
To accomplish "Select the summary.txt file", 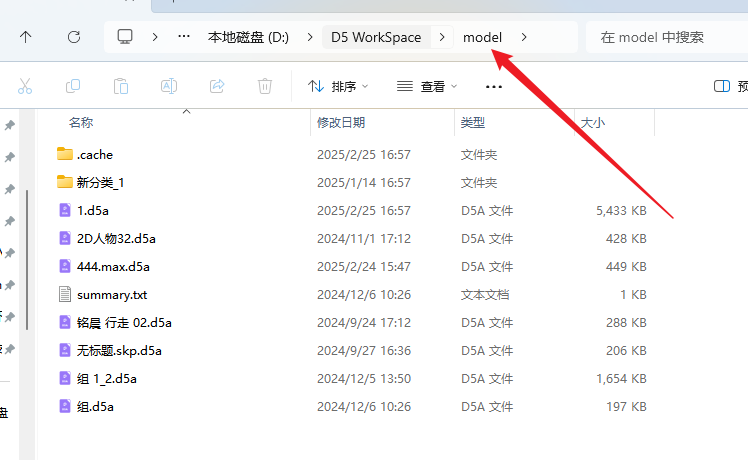I will click(111, 295).
